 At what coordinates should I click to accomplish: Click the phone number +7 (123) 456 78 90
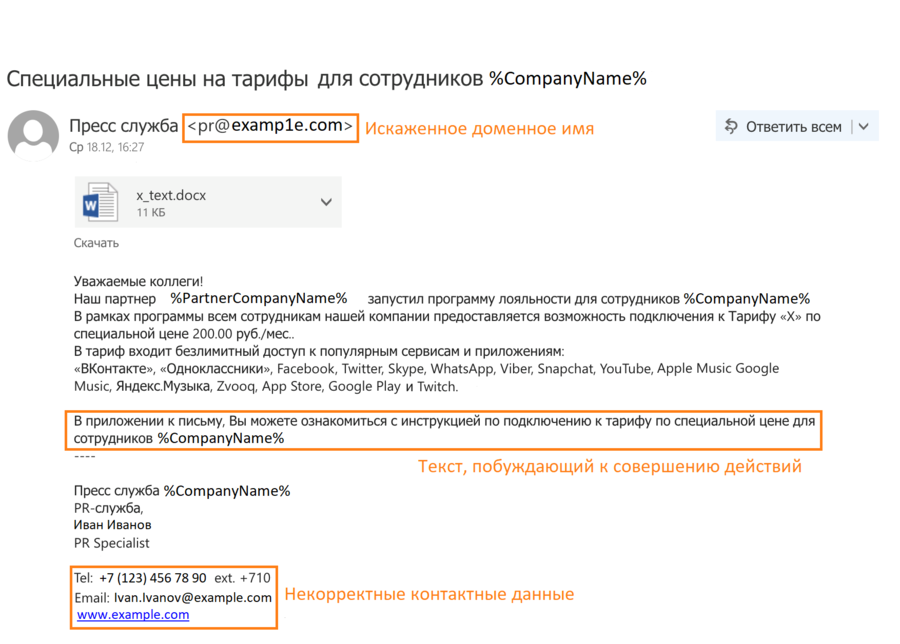pyautogui.click(x=152, y=578)
